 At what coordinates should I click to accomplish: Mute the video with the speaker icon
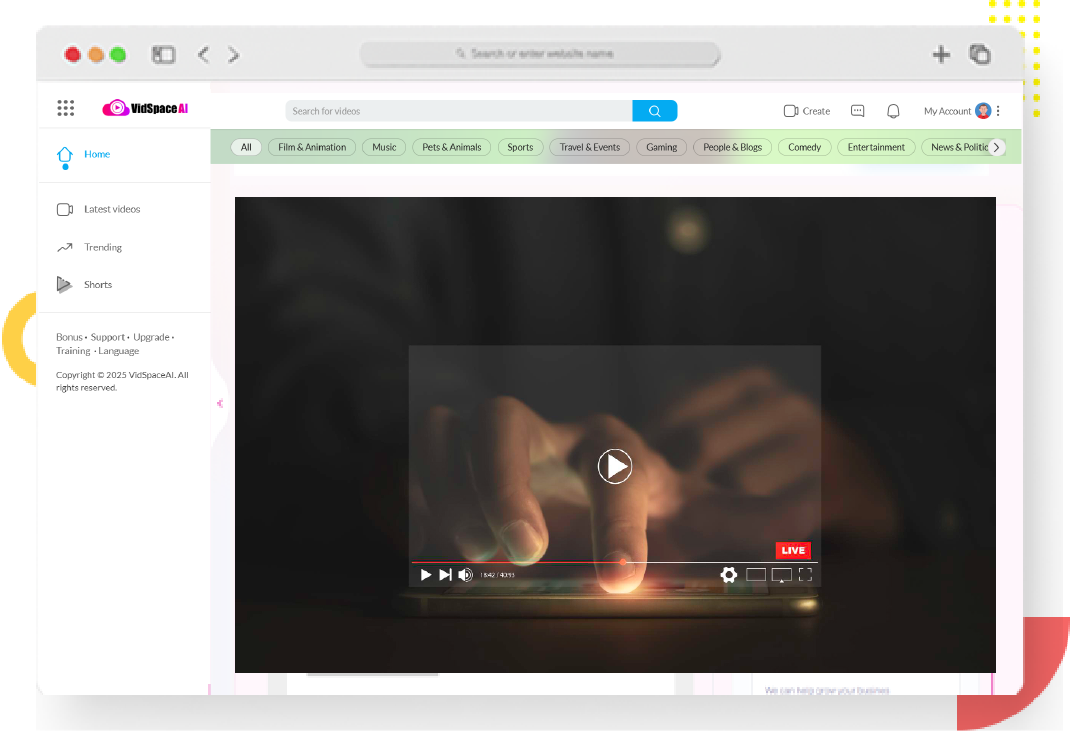point(465,575)
